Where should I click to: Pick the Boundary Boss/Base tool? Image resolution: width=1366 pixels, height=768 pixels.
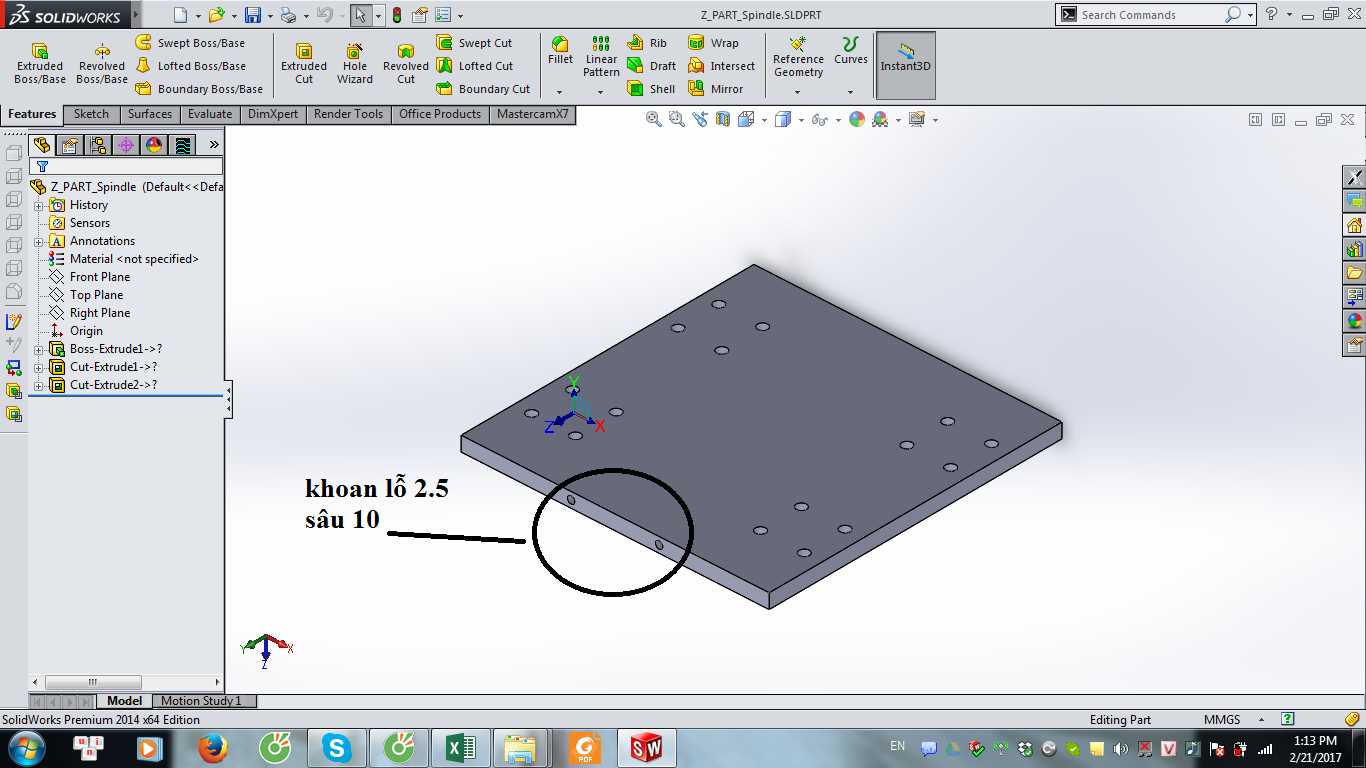coord(199,89)
